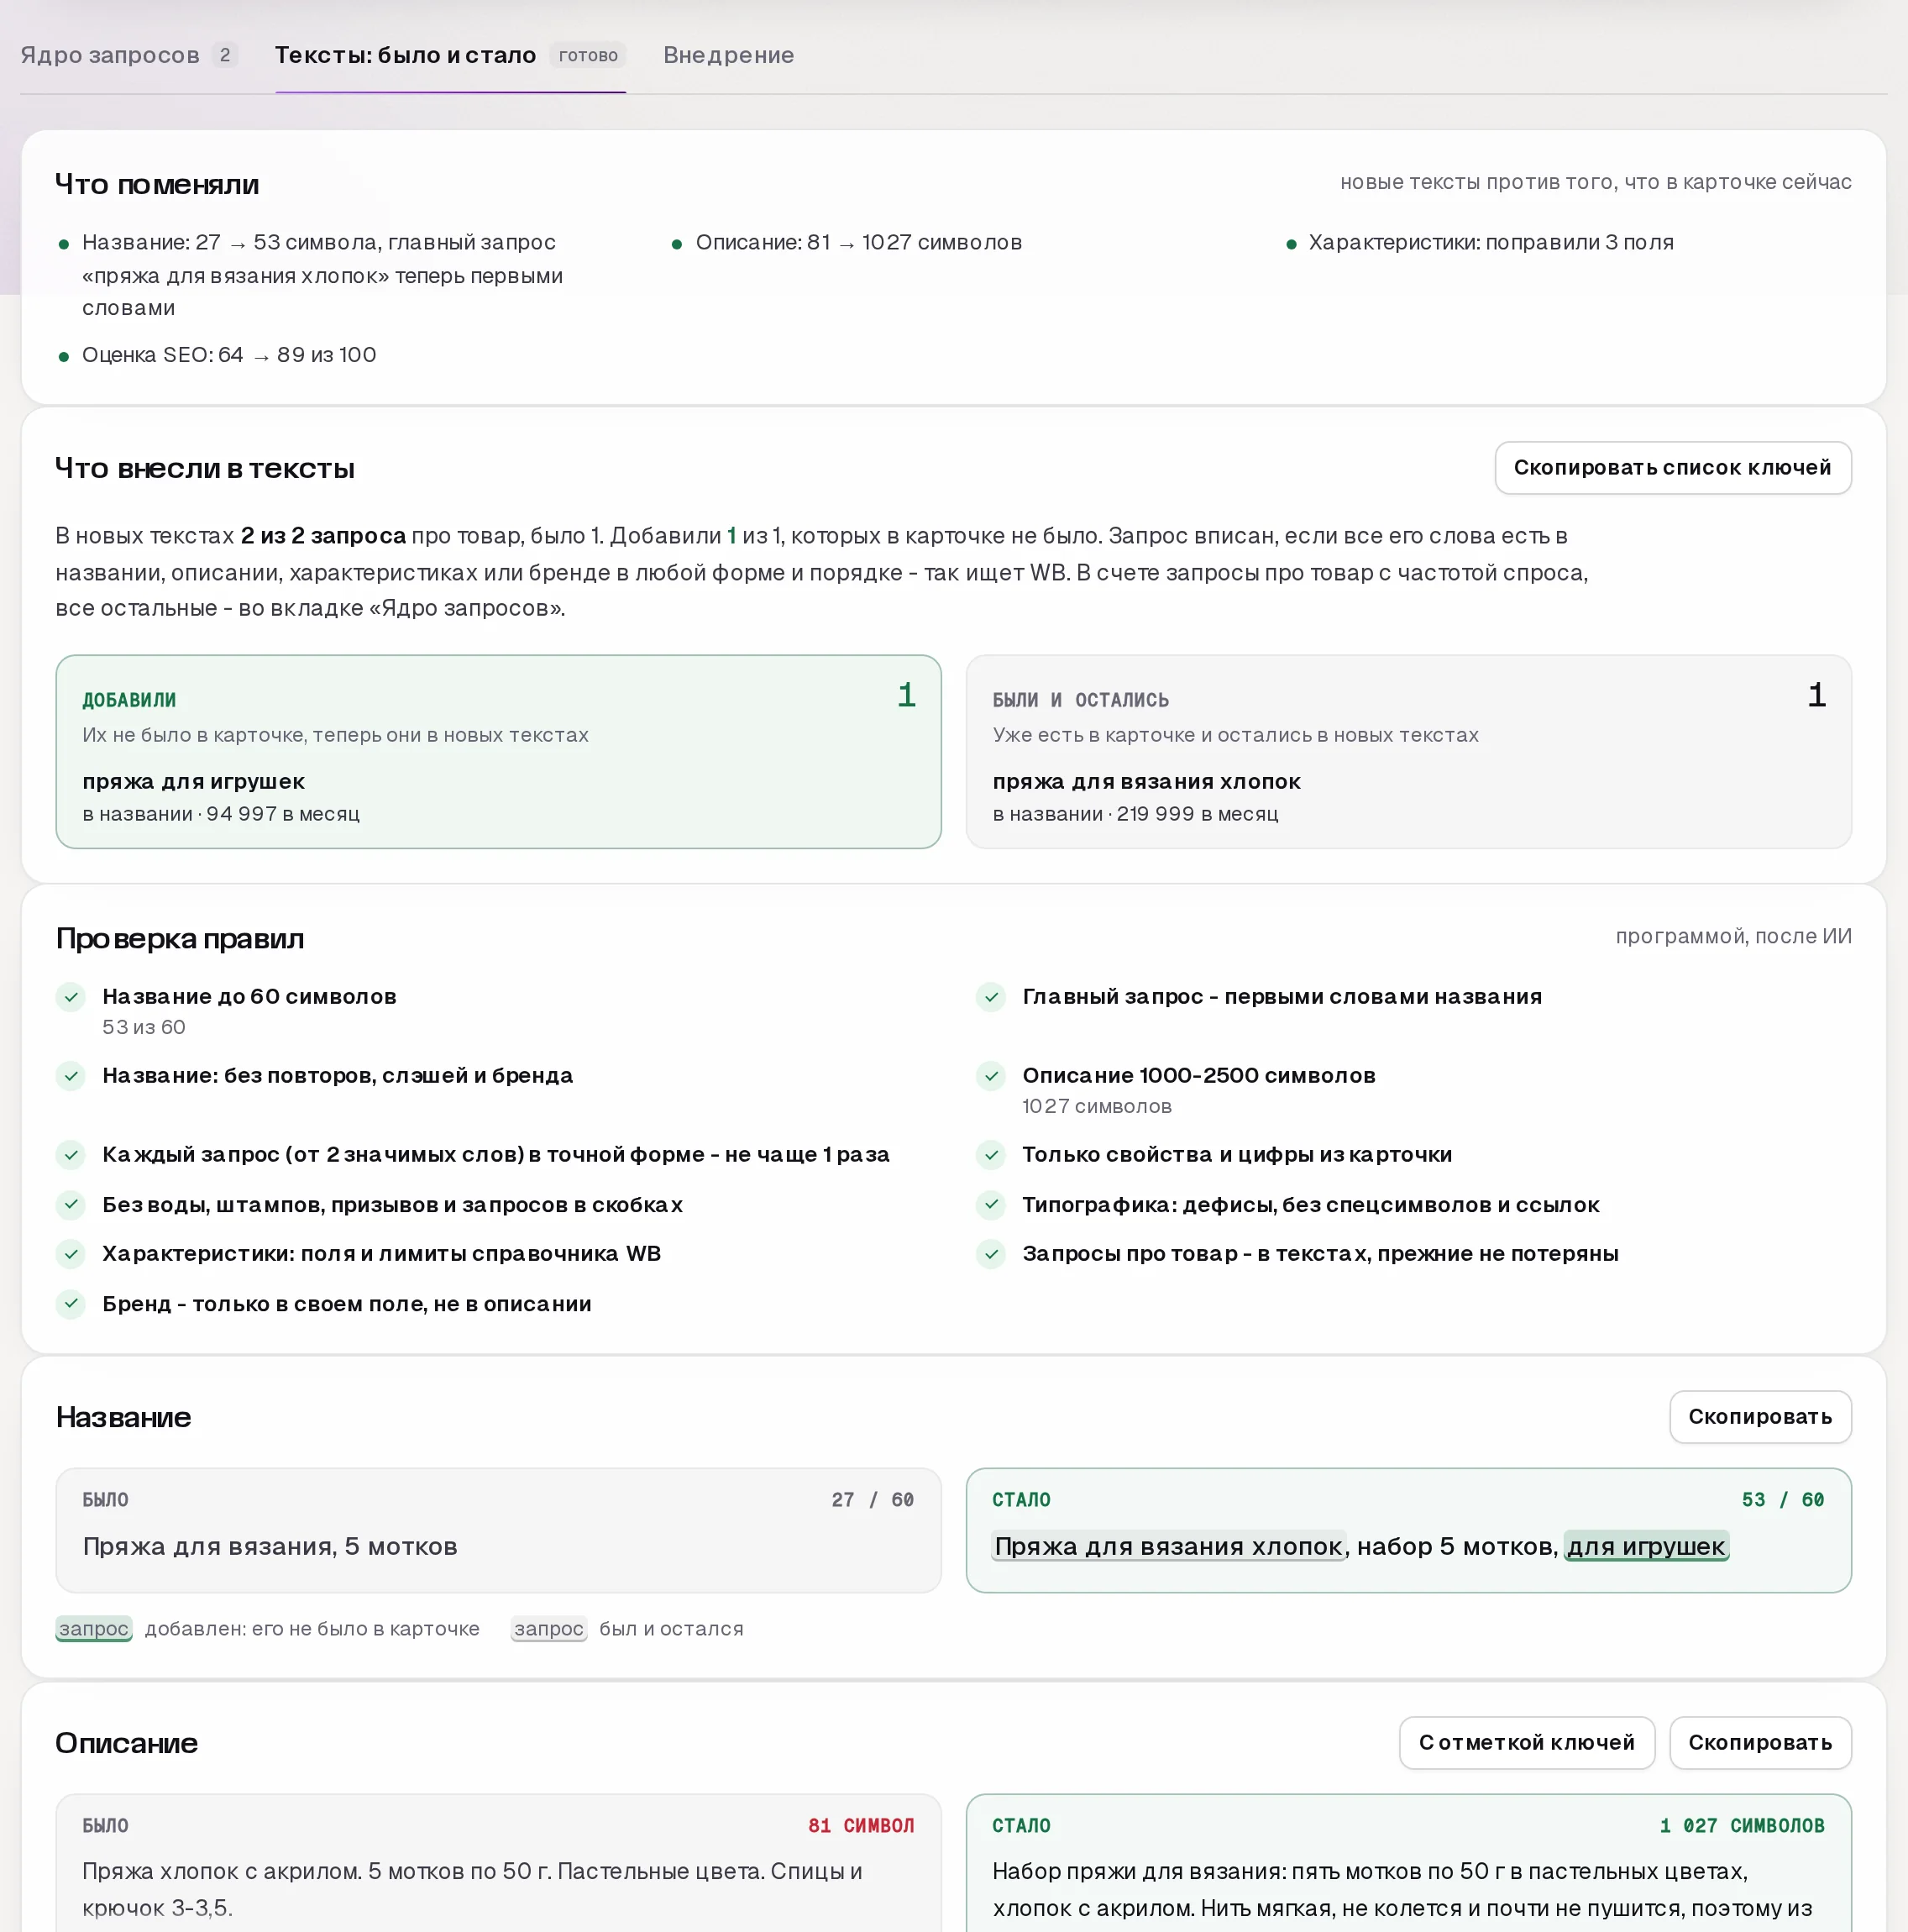Click the «Добавили» card with пряжа для игрушек
Screen dimensions: 1908x1932
coord(498,751)
